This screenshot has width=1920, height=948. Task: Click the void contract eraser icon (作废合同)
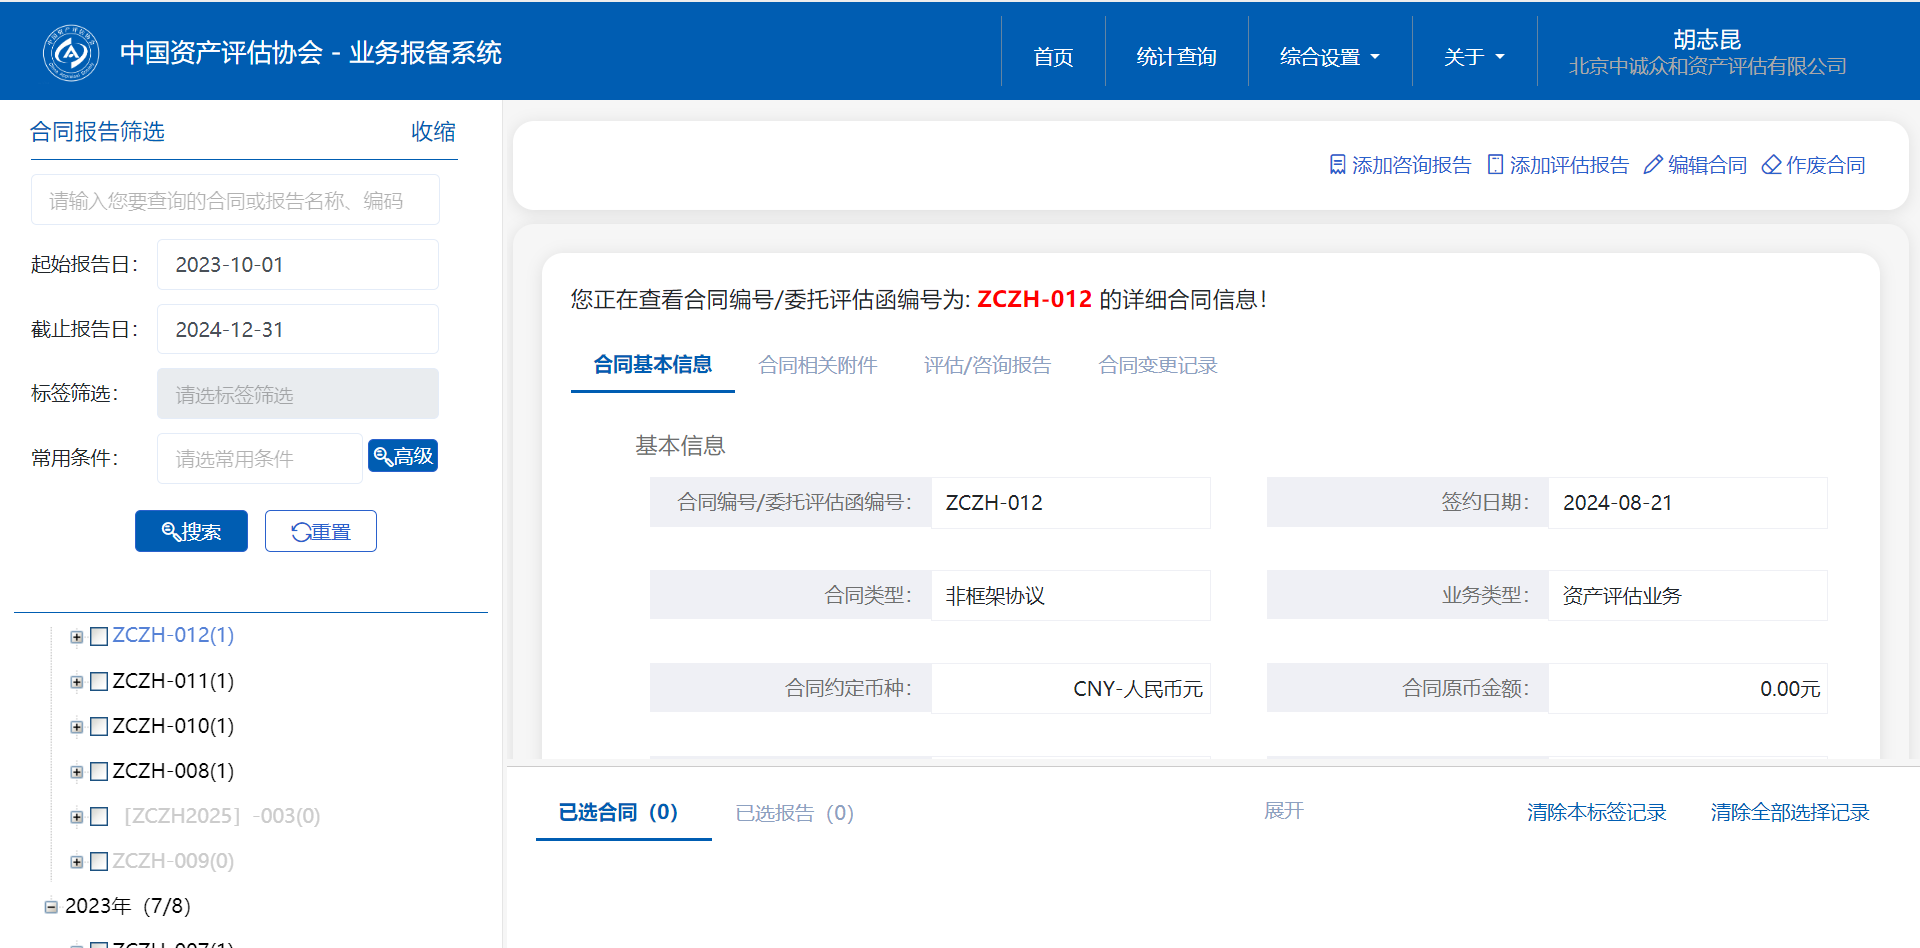pyautogui.click(x=1771, y=165)
